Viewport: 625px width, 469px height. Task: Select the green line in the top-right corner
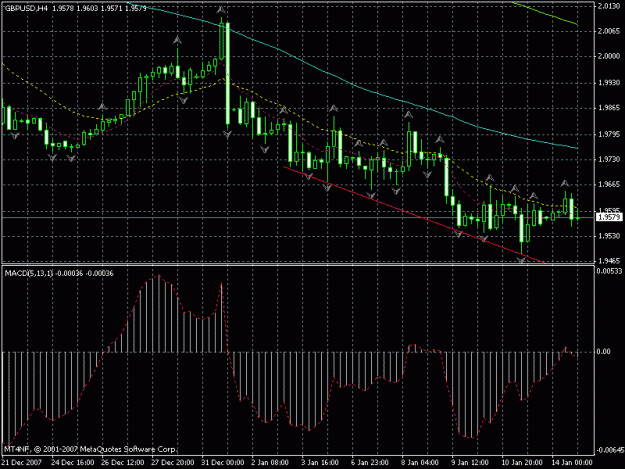[546, 14]
